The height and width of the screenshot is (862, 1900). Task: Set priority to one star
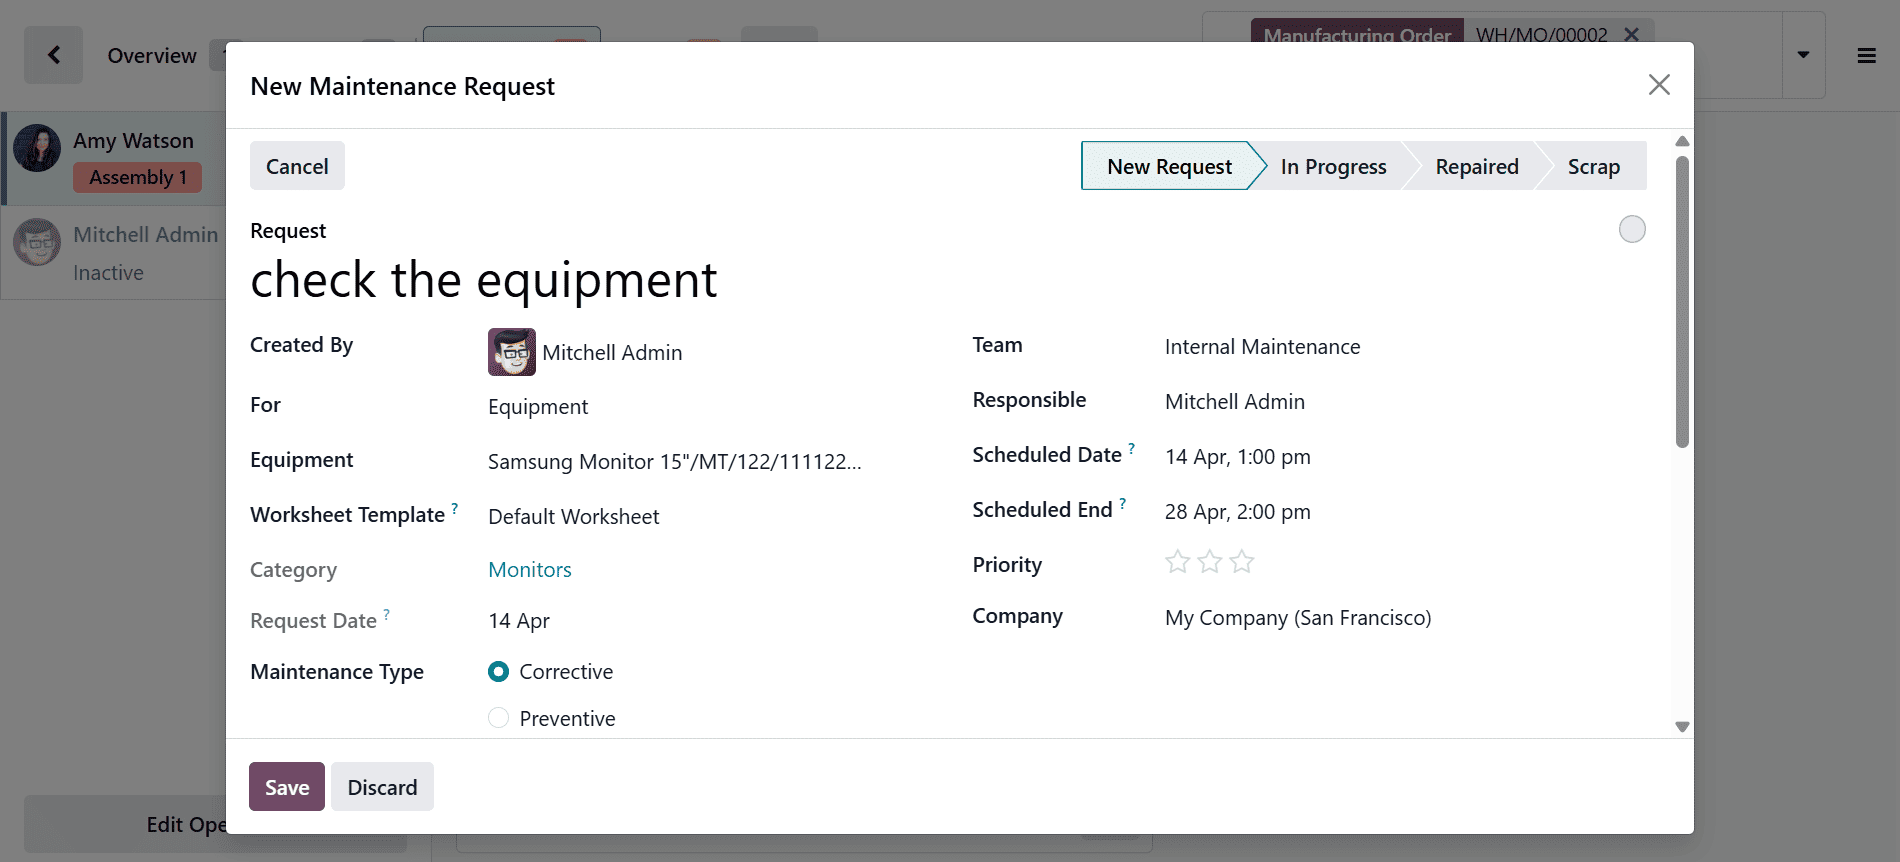pos(1178,562)
